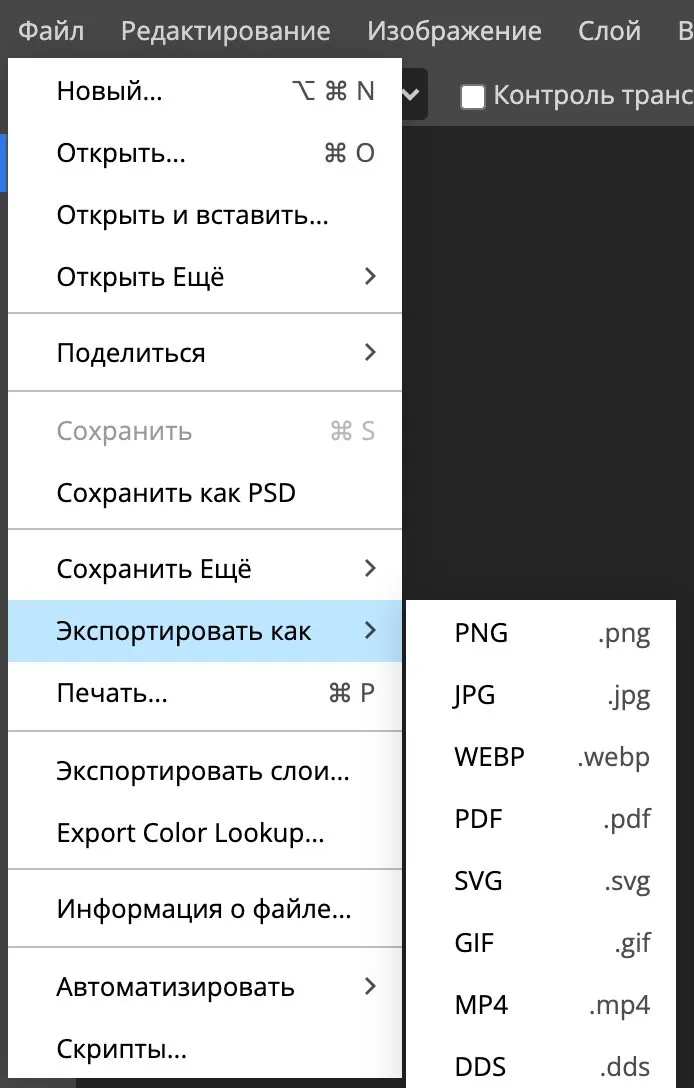
Task: Export as WEBP format
Action: pos(541,756)
